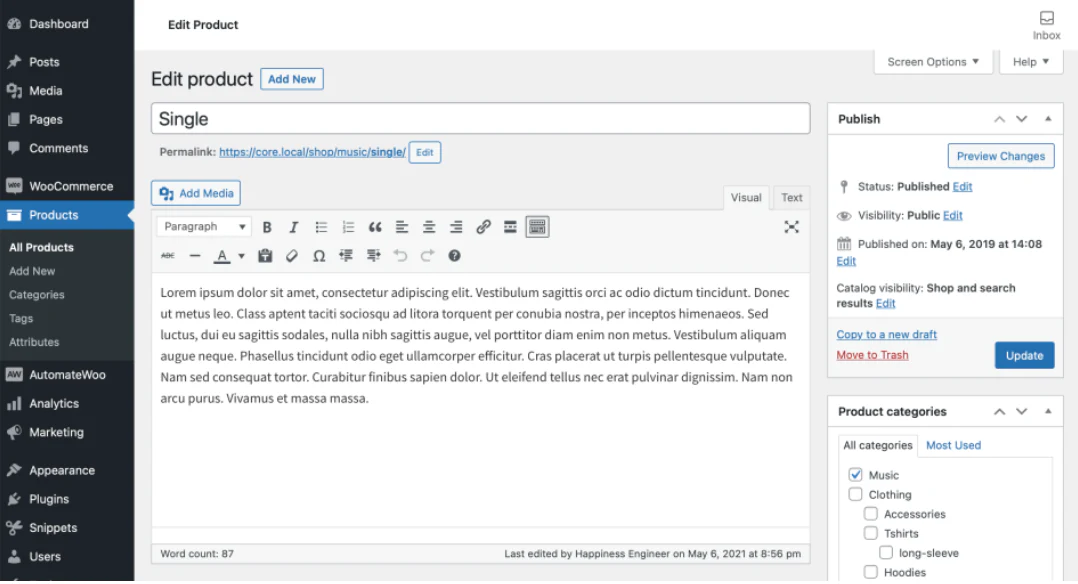Switch editor to distraction-free fullscreen mode

click(x=792, y=227)
